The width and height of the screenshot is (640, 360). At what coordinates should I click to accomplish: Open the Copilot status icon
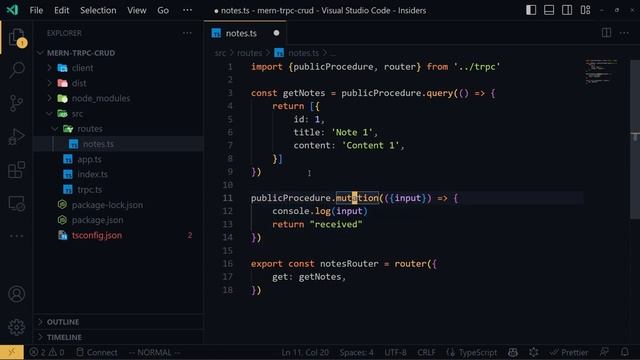pos(513,352)
